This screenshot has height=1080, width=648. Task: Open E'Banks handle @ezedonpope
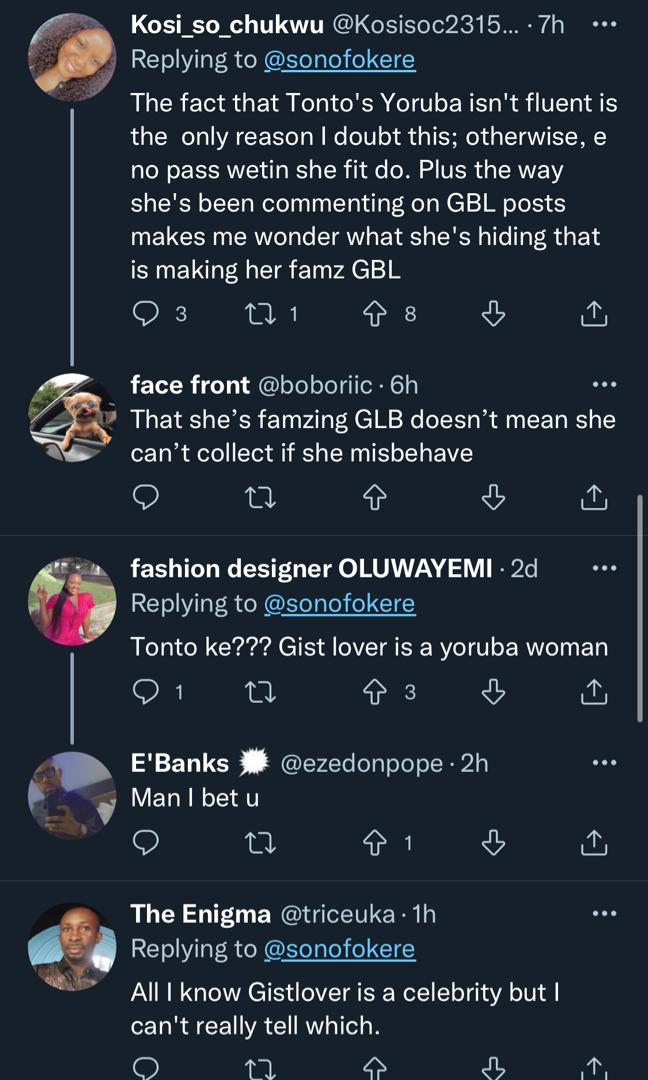point(364,764)
